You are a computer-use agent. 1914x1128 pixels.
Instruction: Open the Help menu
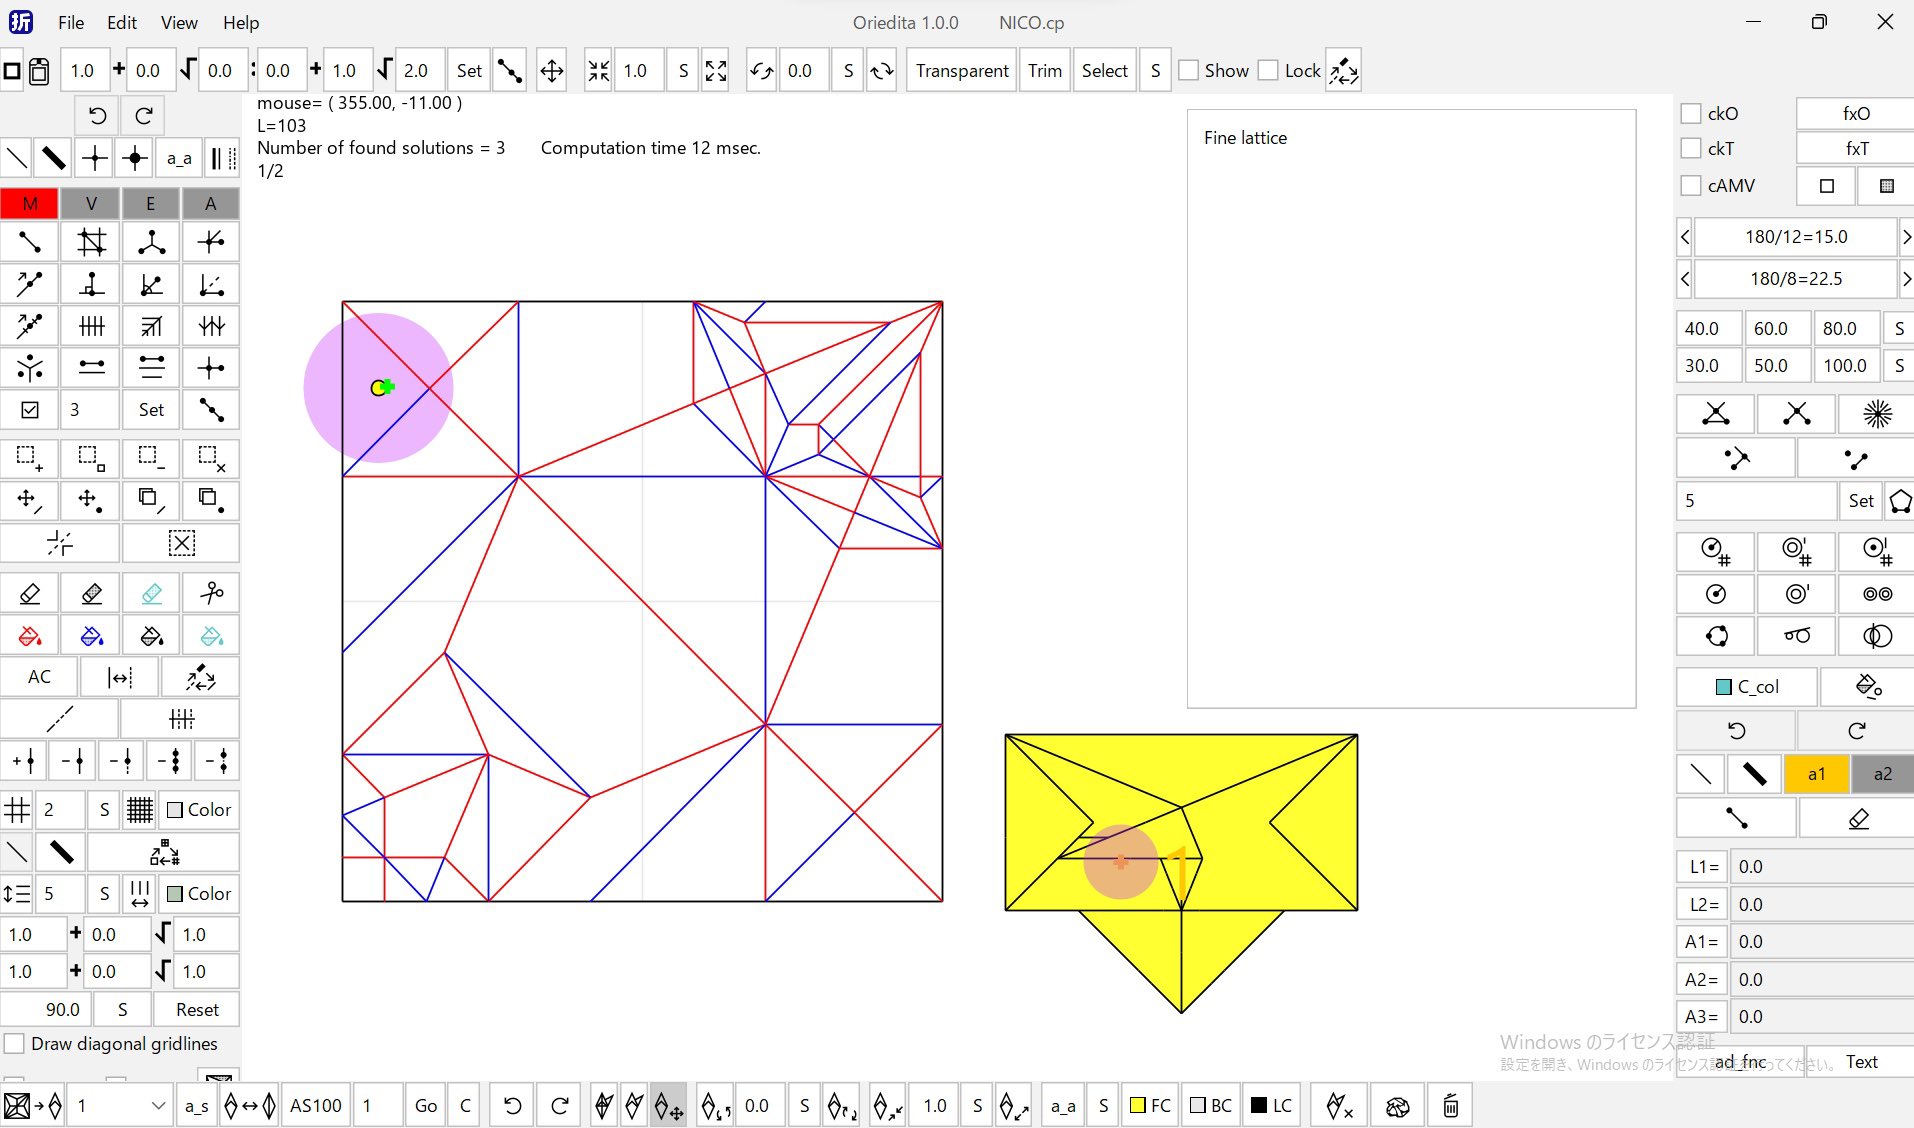[241, 22]
